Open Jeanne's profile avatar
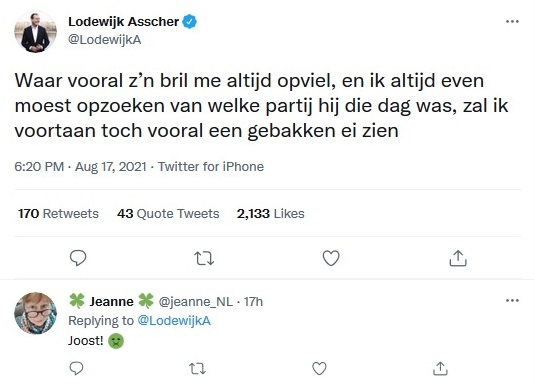 point(35,313)
